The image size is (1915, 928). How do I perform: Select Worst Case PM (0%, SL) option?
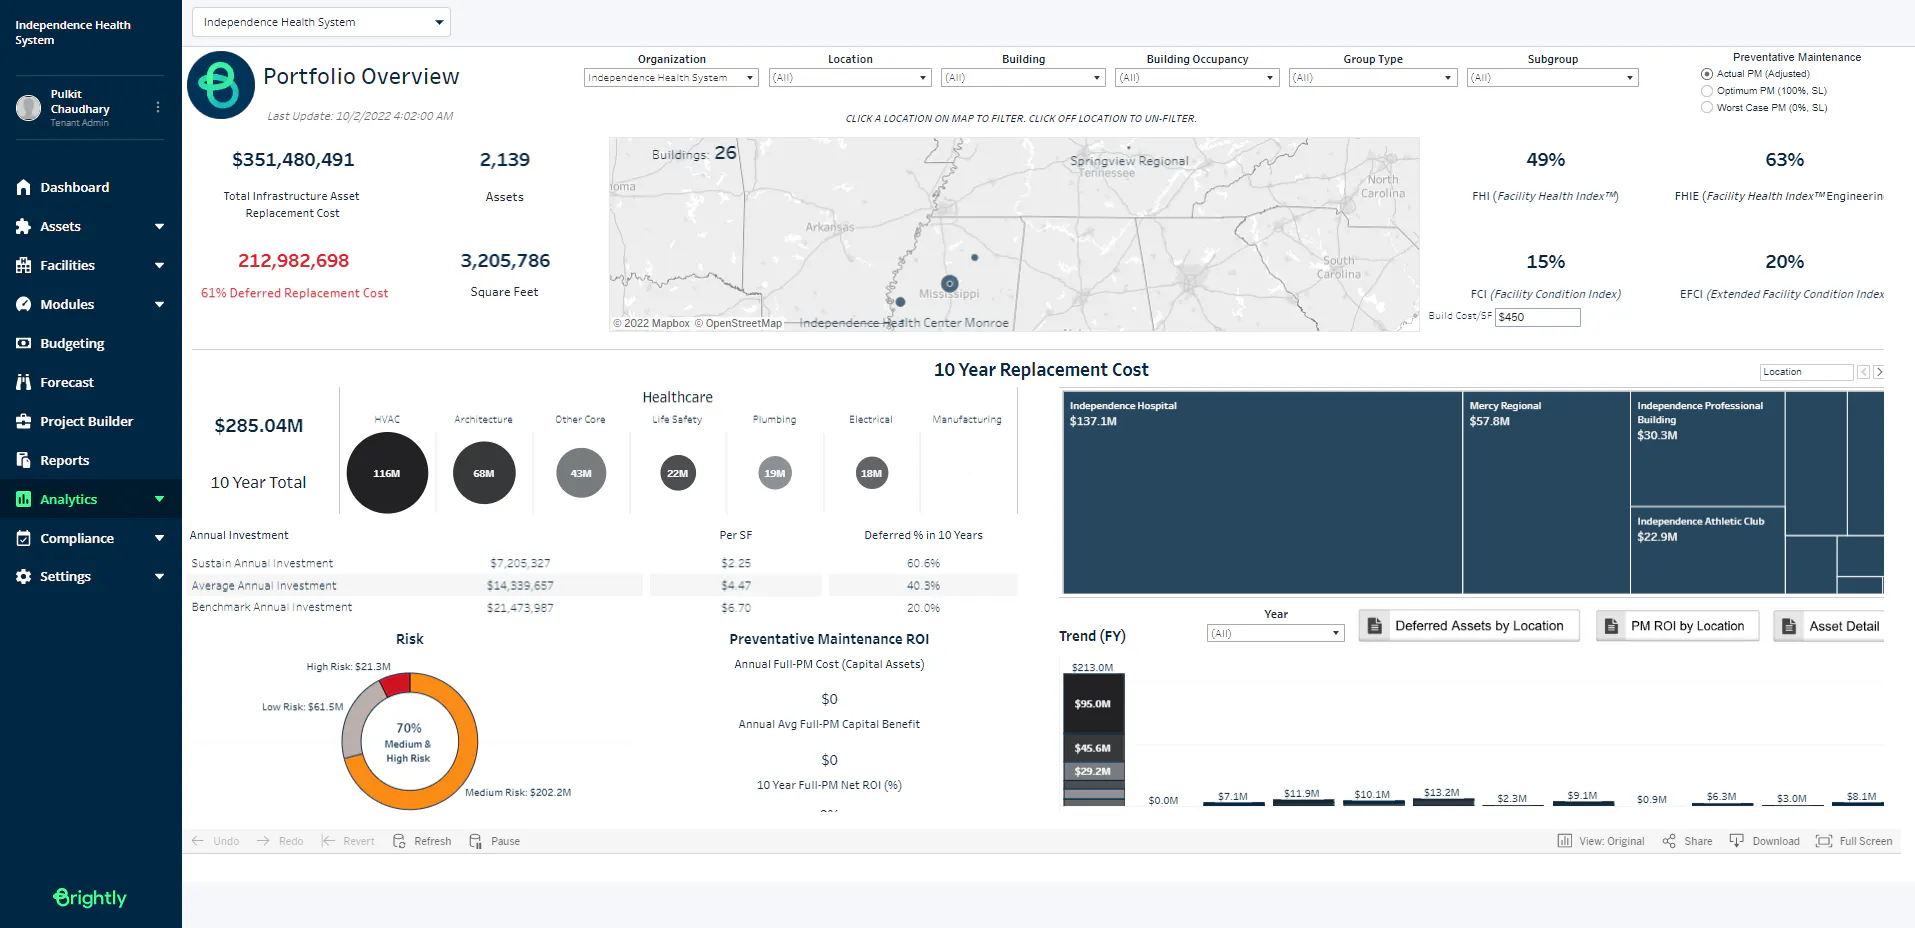pyautogui.click(x=1707, y=108)
